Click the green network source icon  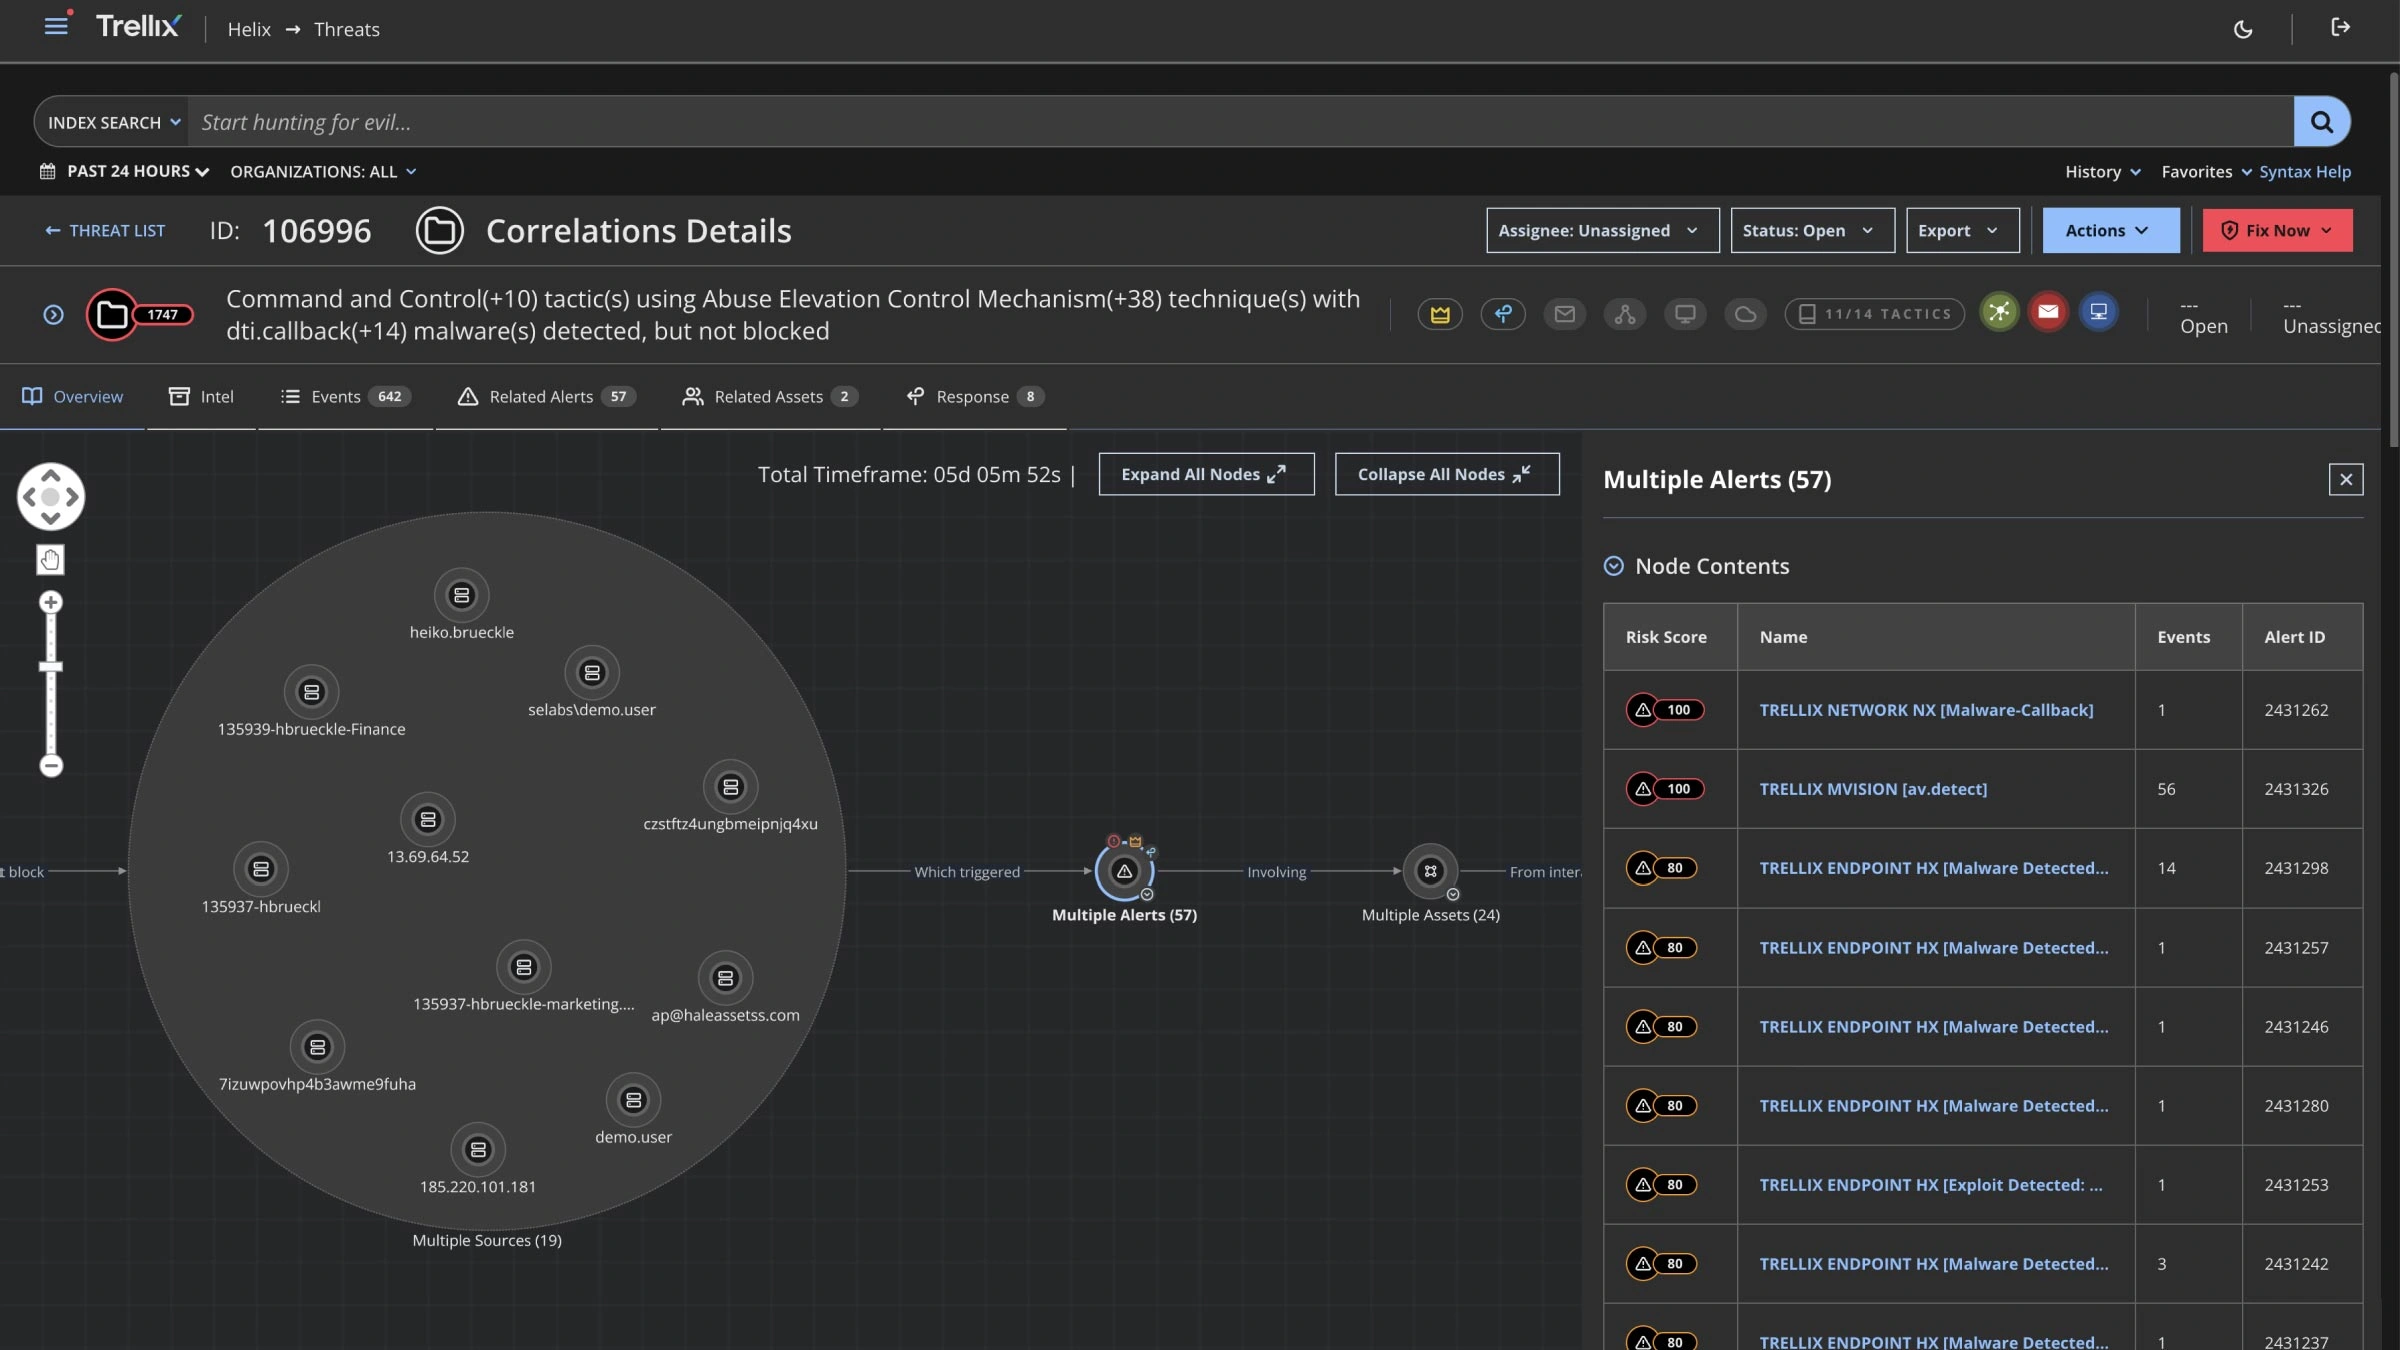[x=1999, y=312]
